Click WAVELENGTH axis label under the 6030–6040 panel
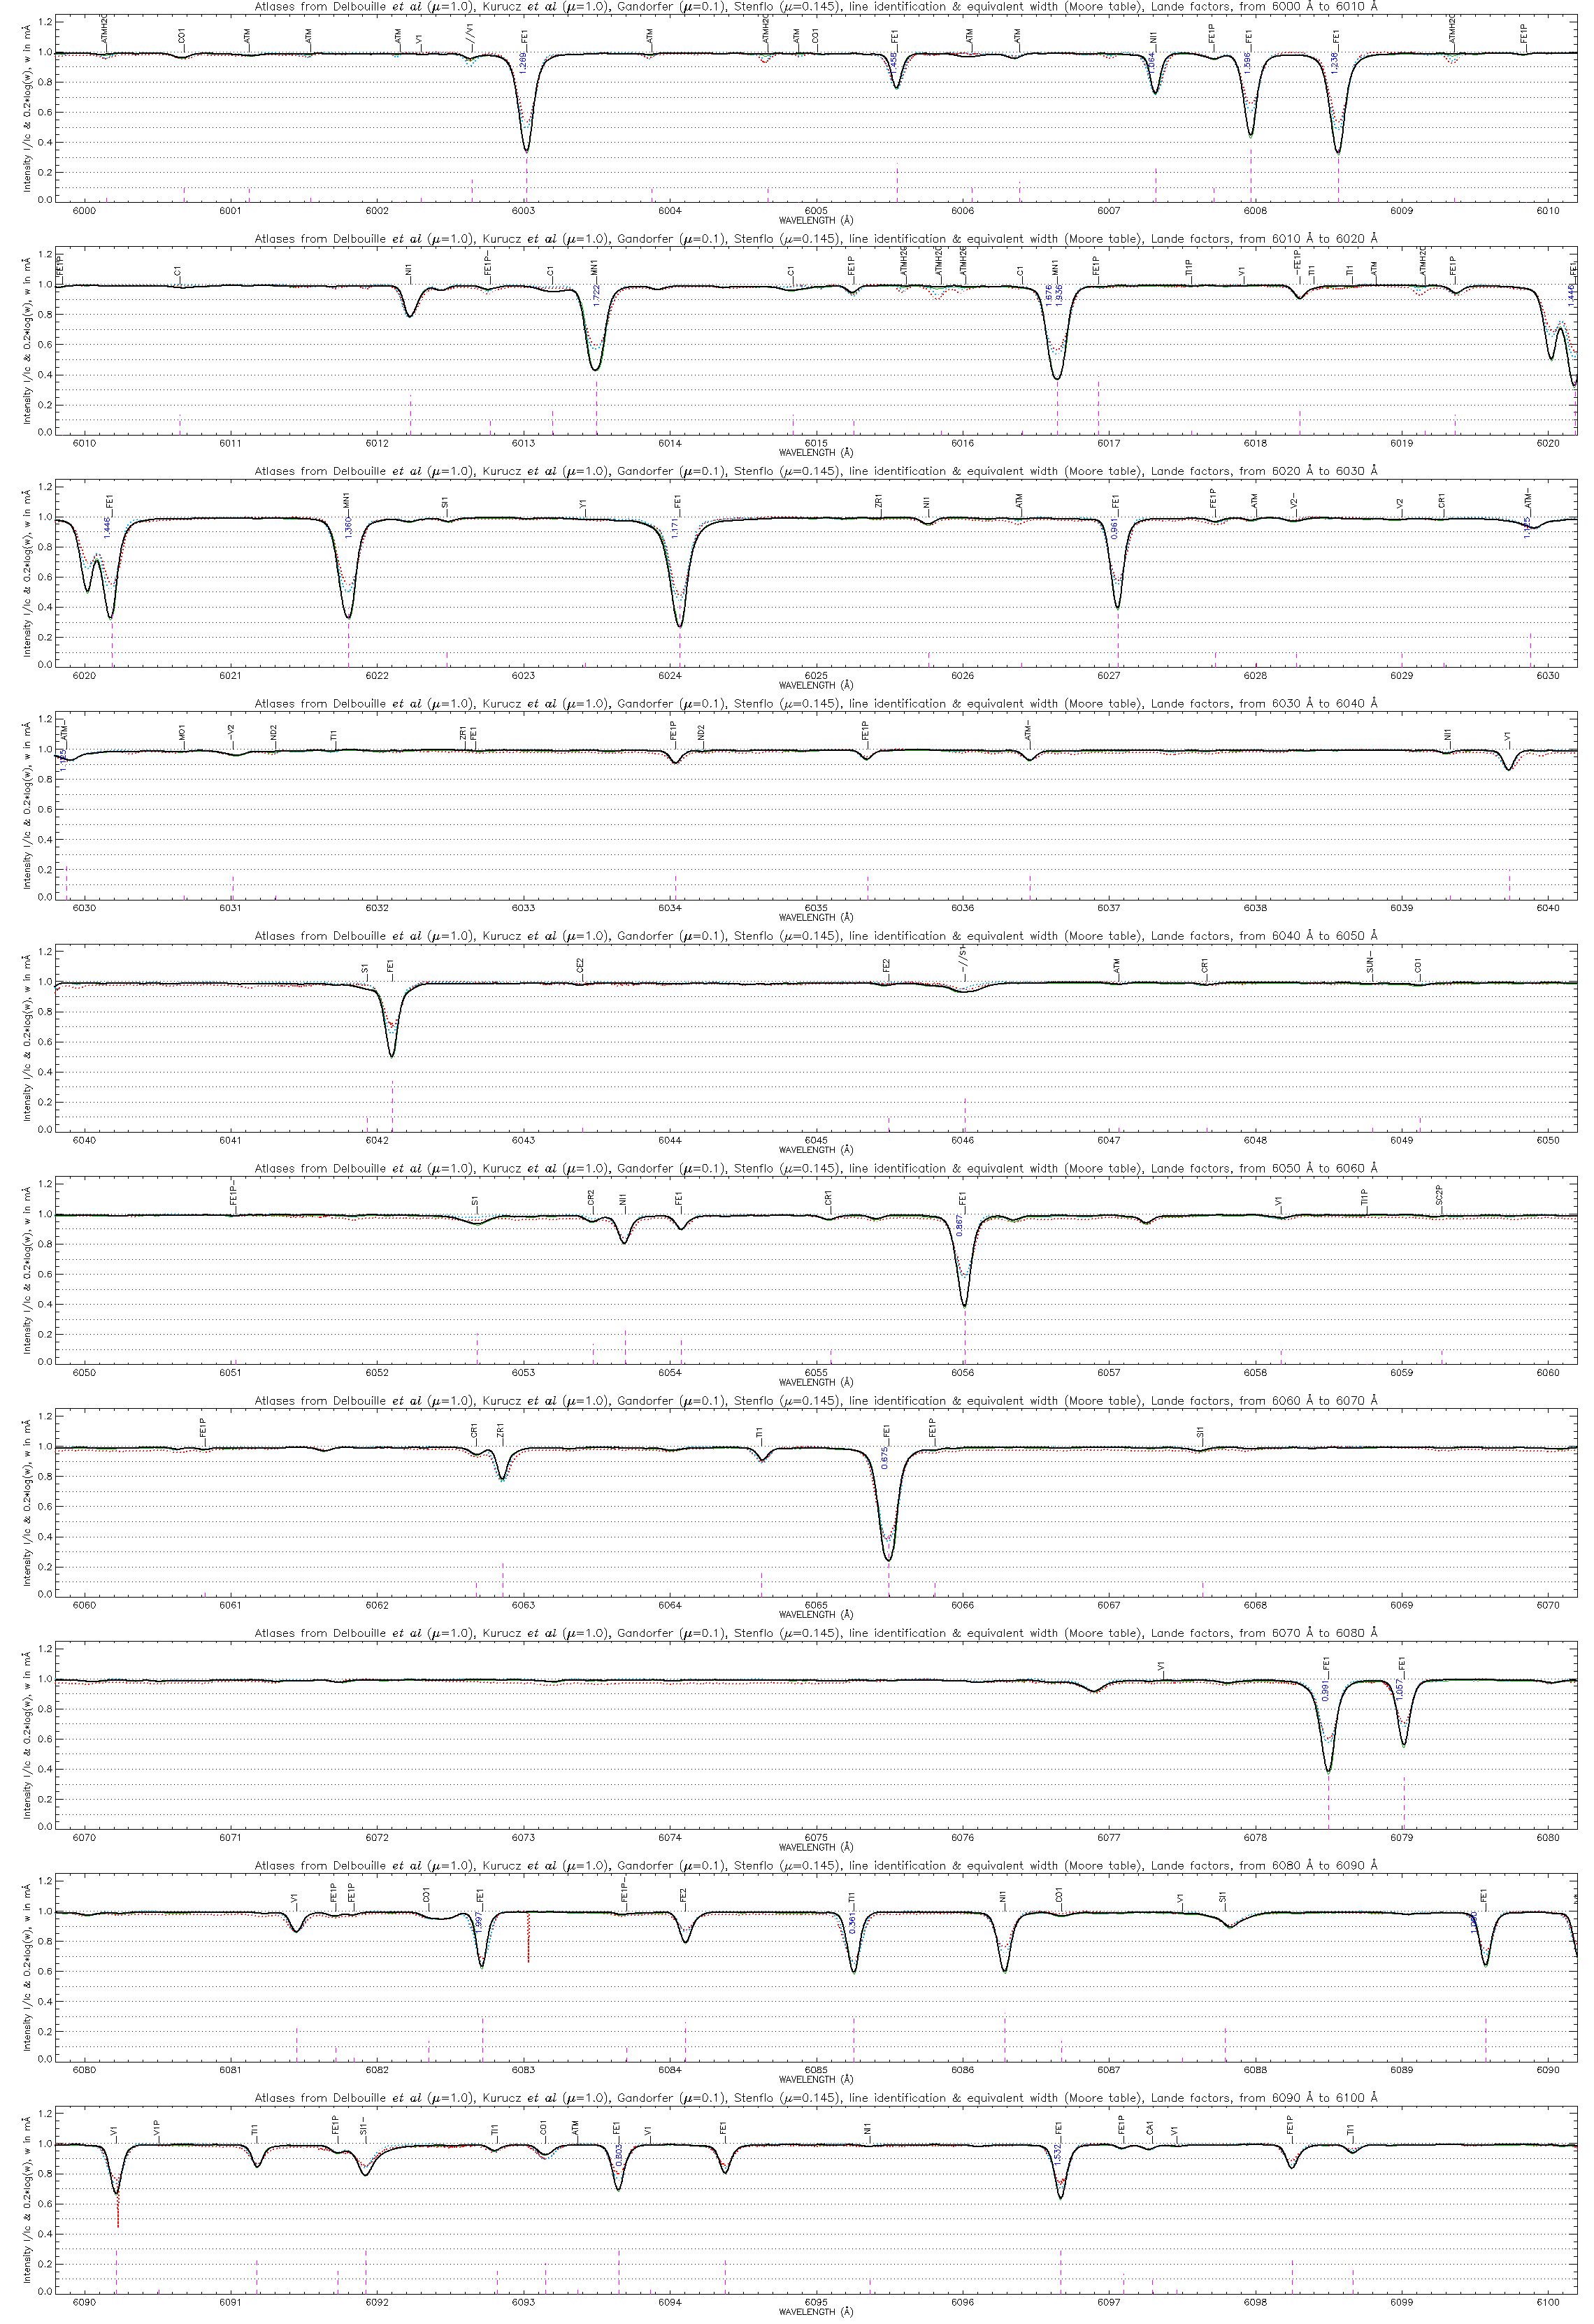This screenshot has height=2324, width=1594. click(x=815, y=917)
